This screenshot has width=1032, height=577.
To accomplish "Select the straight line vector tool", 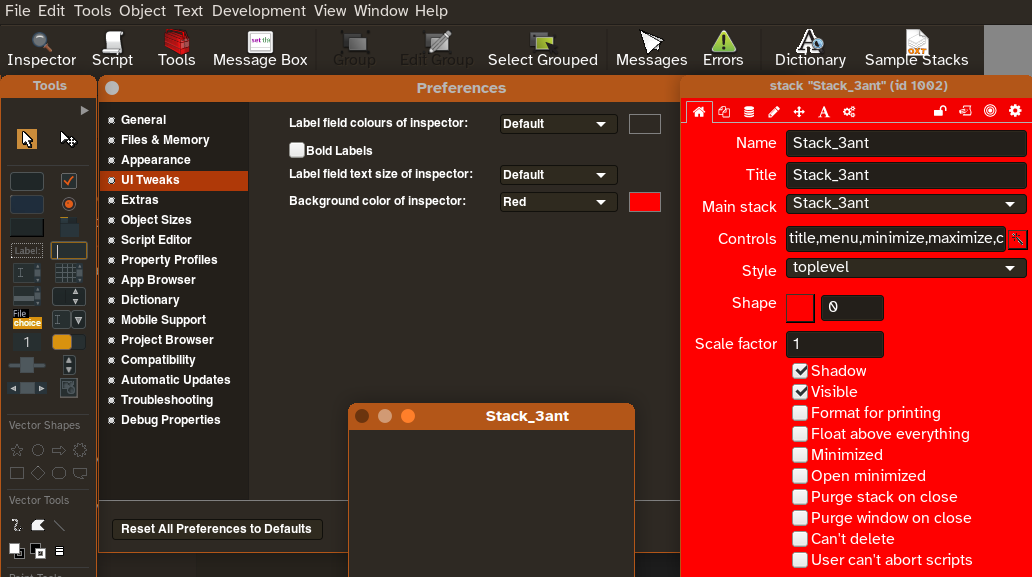I will click(59, 525).
